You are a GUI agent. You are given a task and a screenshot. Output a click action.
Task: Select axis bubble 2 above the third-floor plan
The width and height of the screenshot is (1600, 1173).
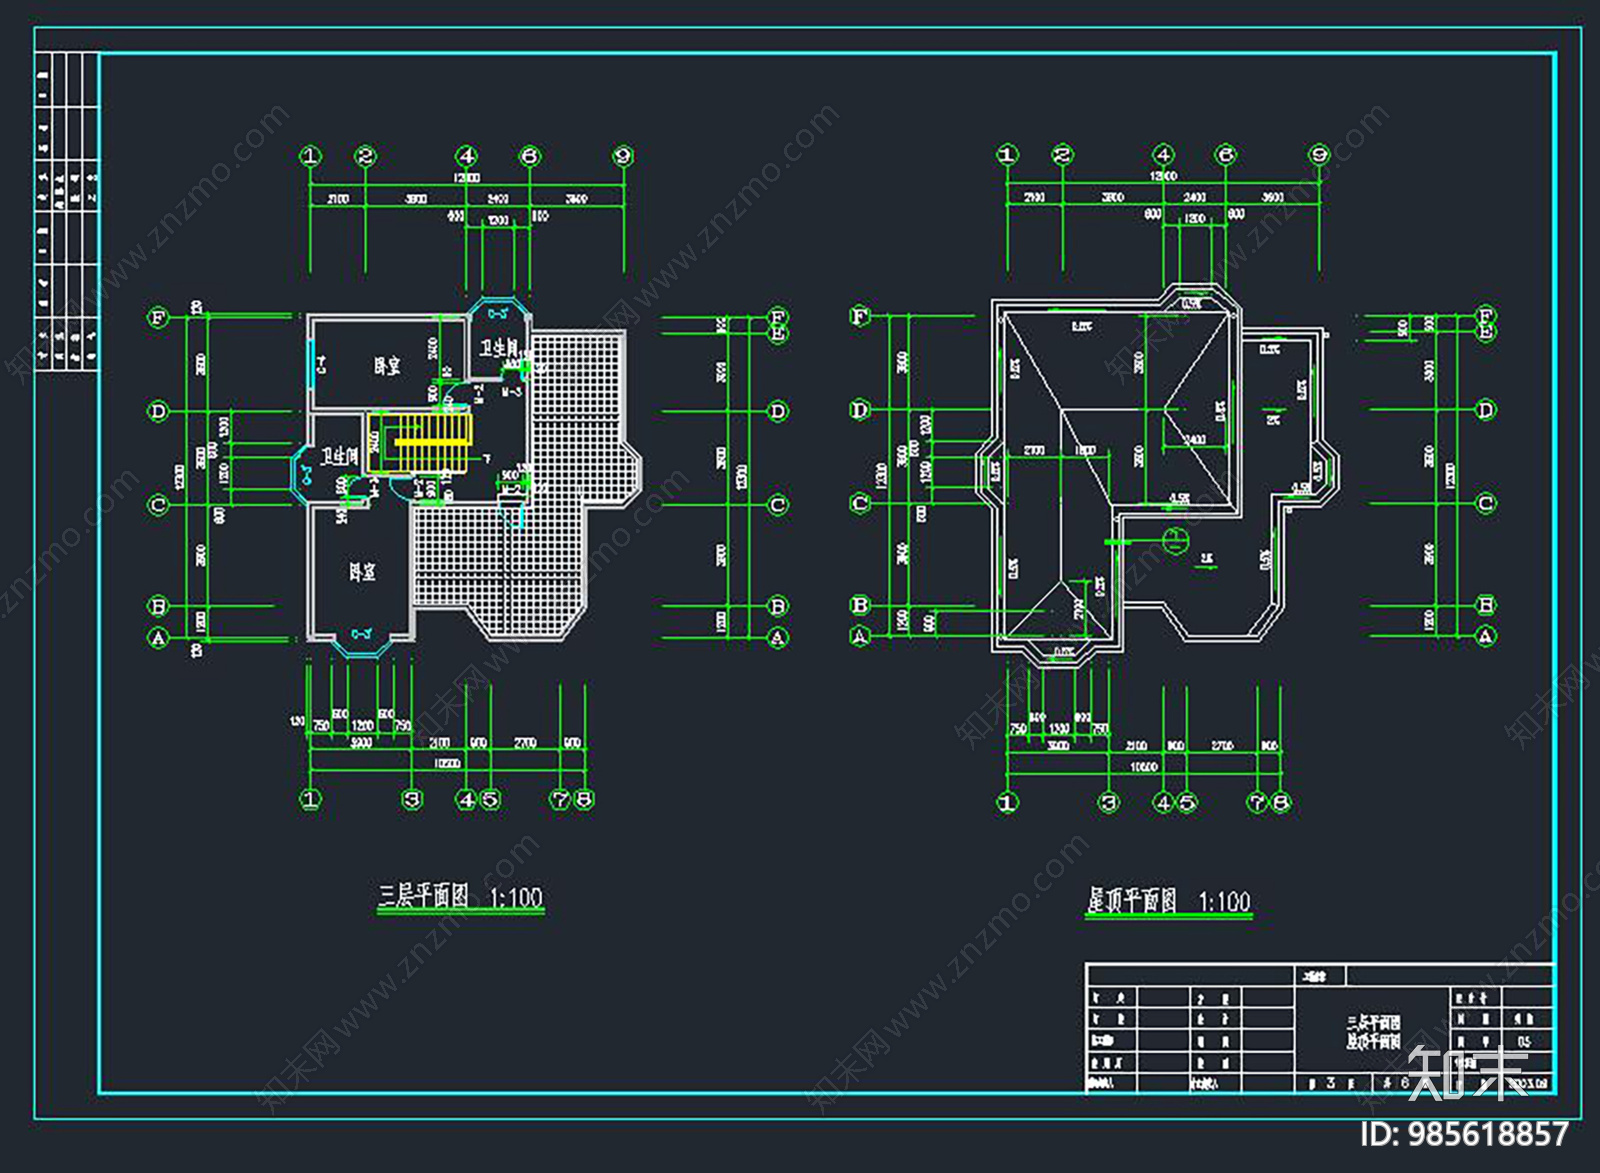point(365,156)
